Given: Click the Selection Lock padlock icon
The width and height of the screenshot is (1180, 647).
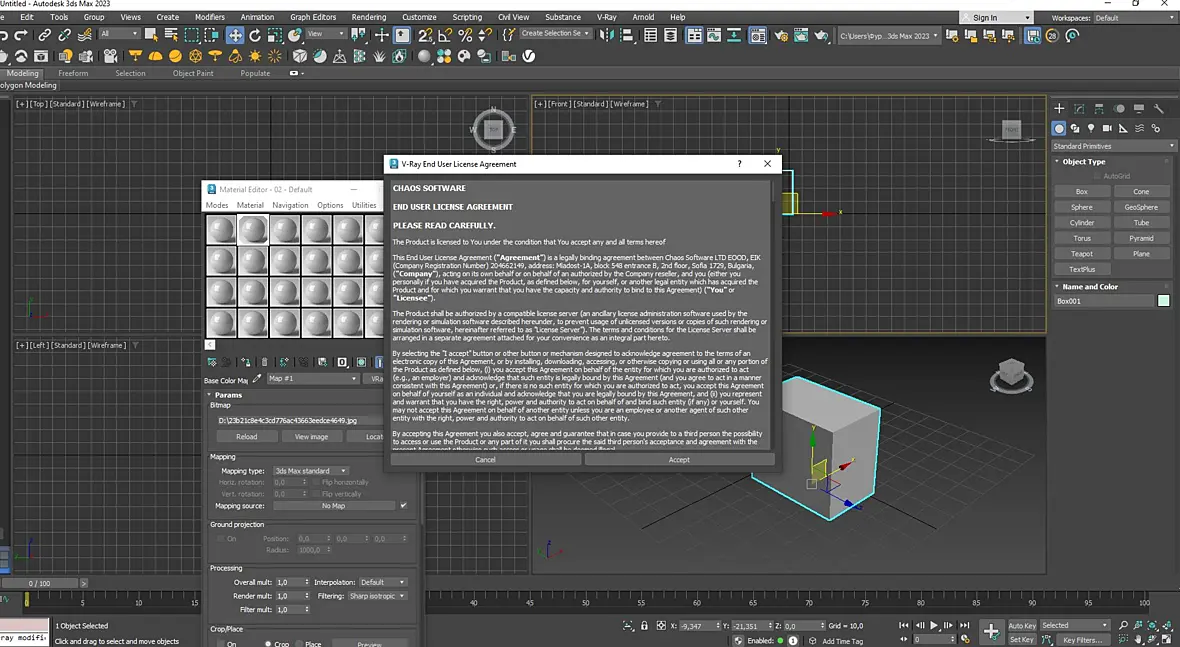Looking at the screenshot, I should pos(644,626).
